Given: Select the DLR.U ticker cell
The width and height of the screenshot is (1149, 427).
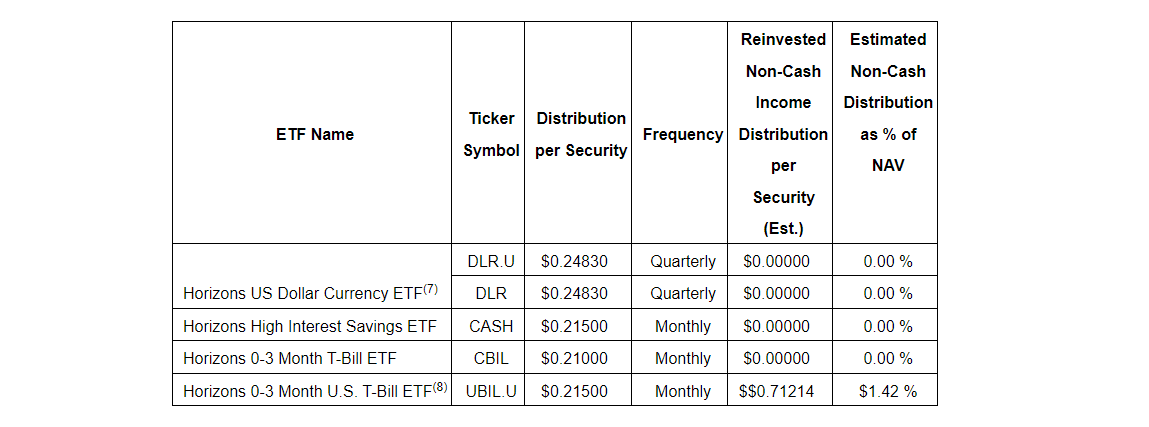Looking at the screenshot, I should coord(491,261).
